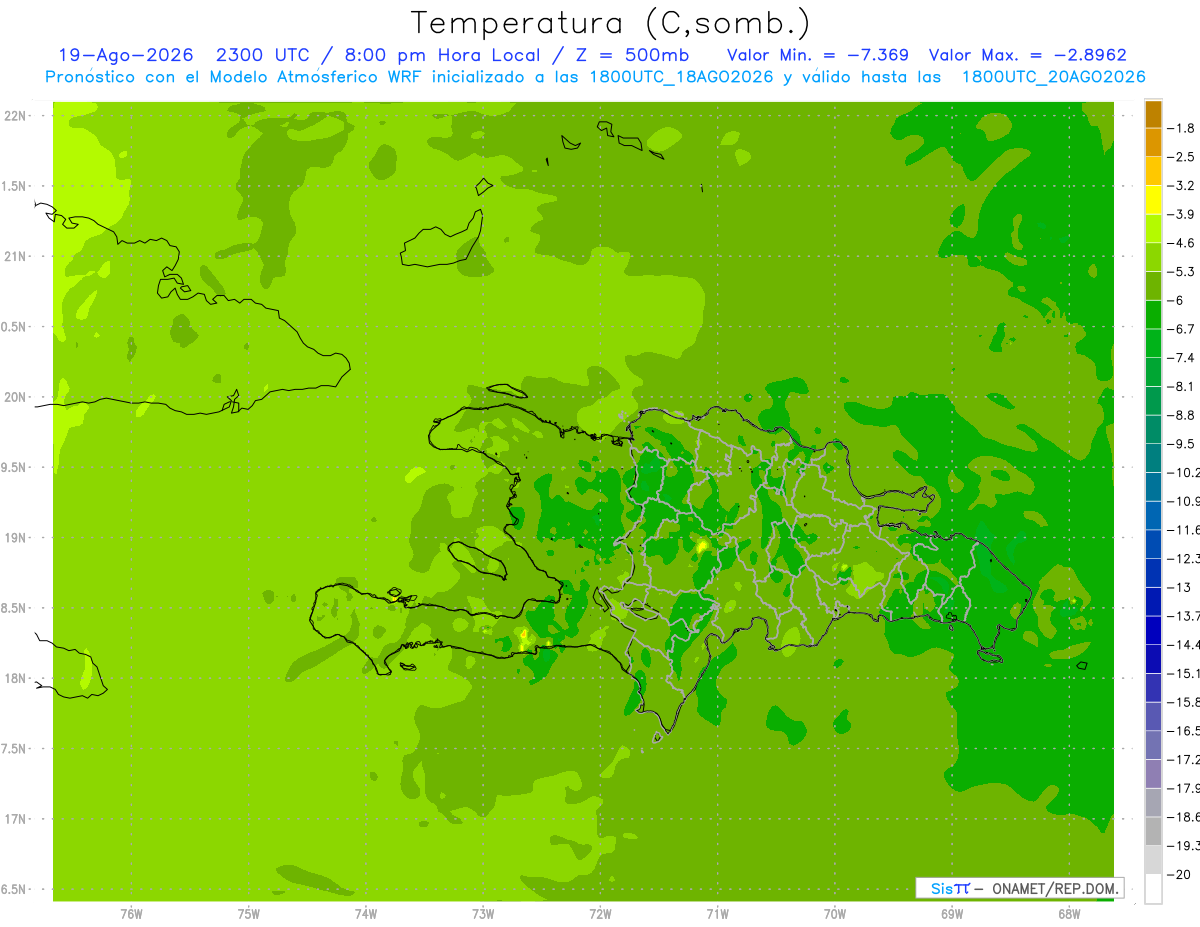The image size is (1200, 927).
Task: Select the 'Z = 500mb' level label
Action: (630, 55)
